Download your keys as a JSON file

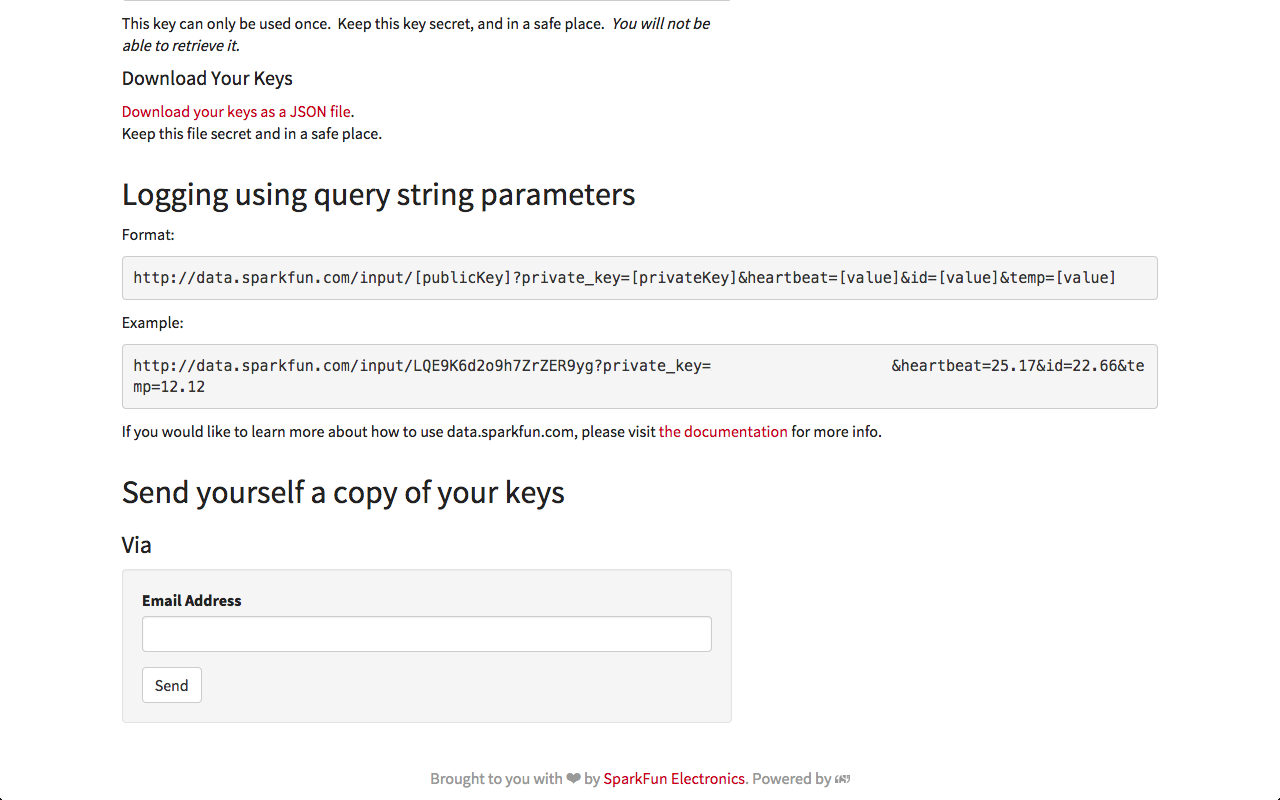236,112
